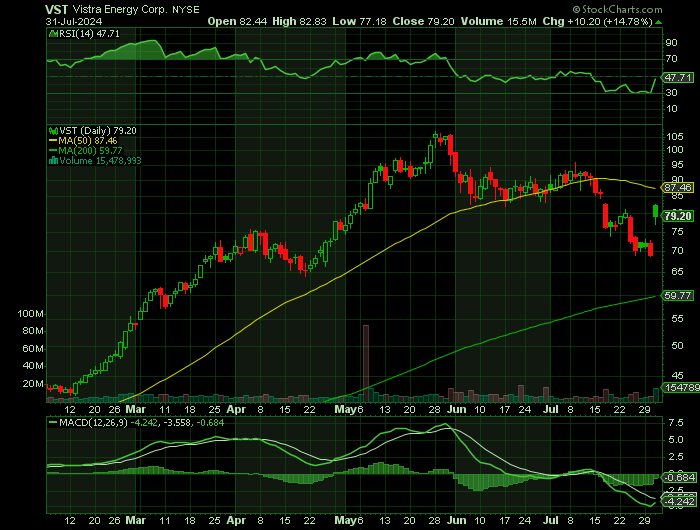Click the MACD value -4.242 in legend
700x530 pixels.
pyautogui.click(x=144, y=422)
